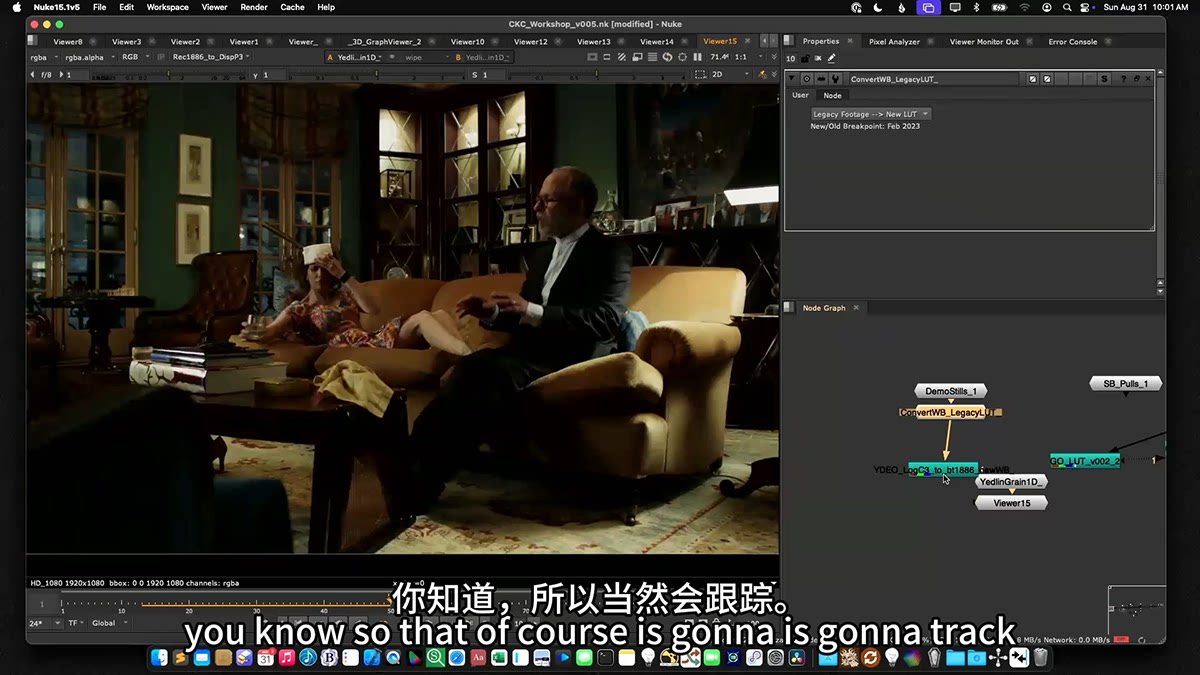Click the S button in node panel header
Image resolution: width=1200 pixels, height=675 pixels.
point(1105,79)
